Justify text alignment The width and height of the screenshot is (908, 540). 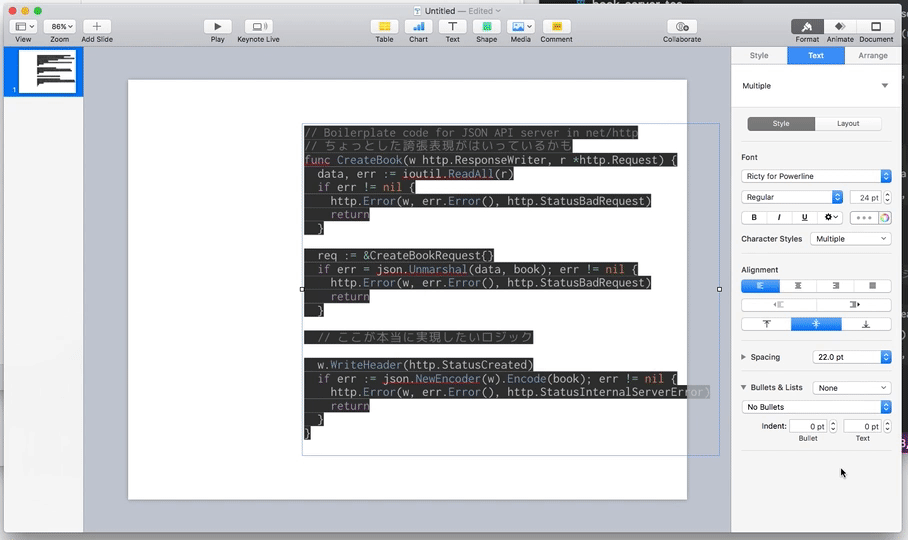click(873, 286)
